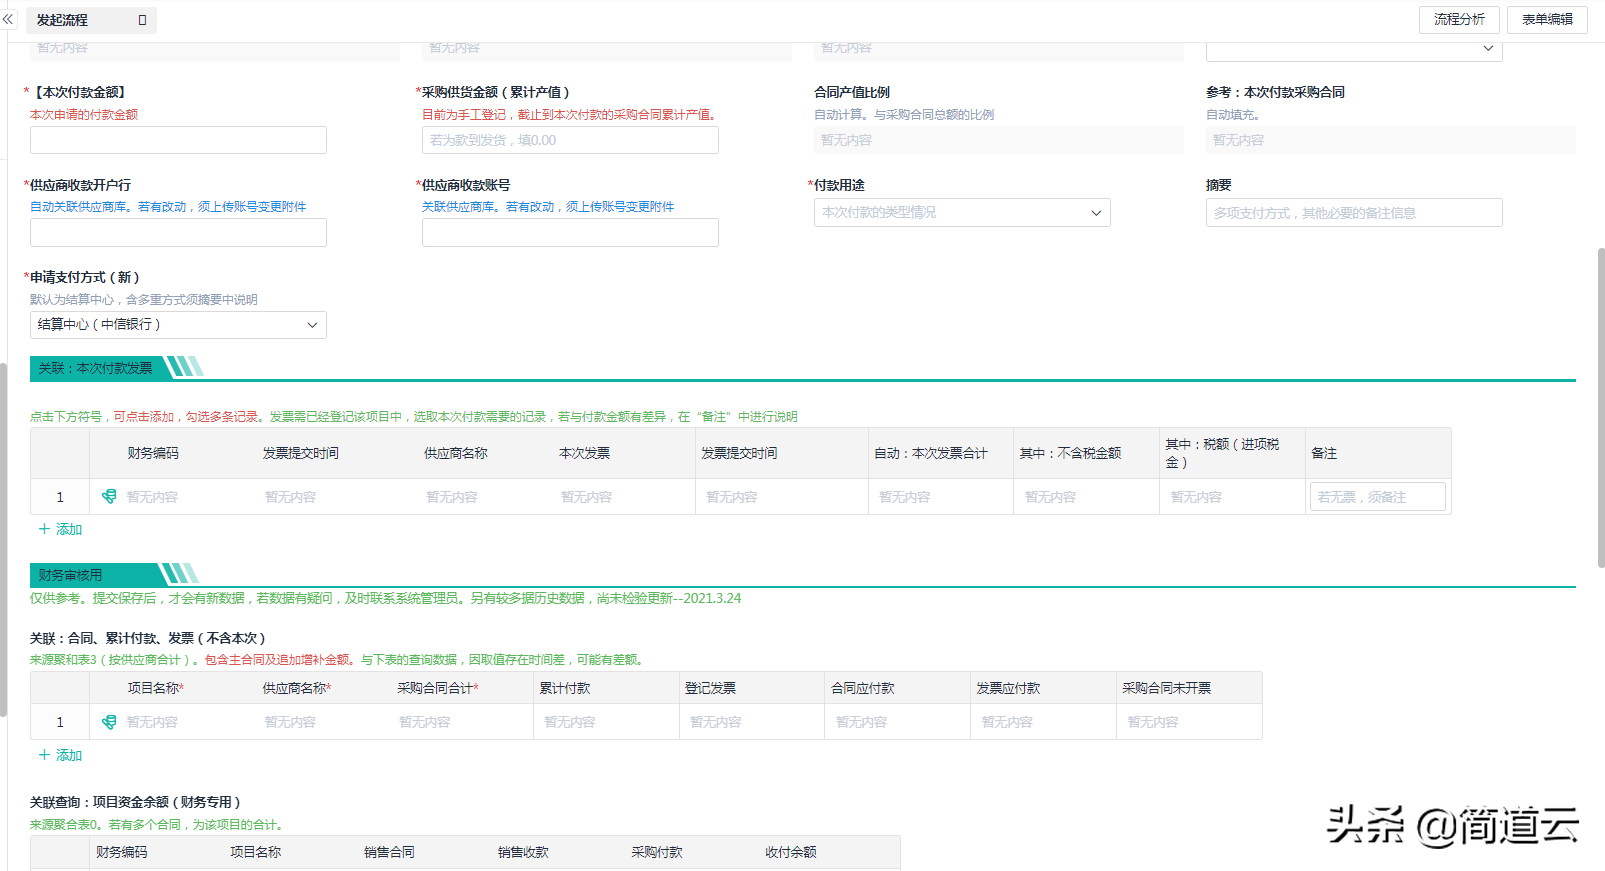Screen dimensions: 1605x871
Task: Open 付款用途 dropdown
Action: (x=962, y=212)
